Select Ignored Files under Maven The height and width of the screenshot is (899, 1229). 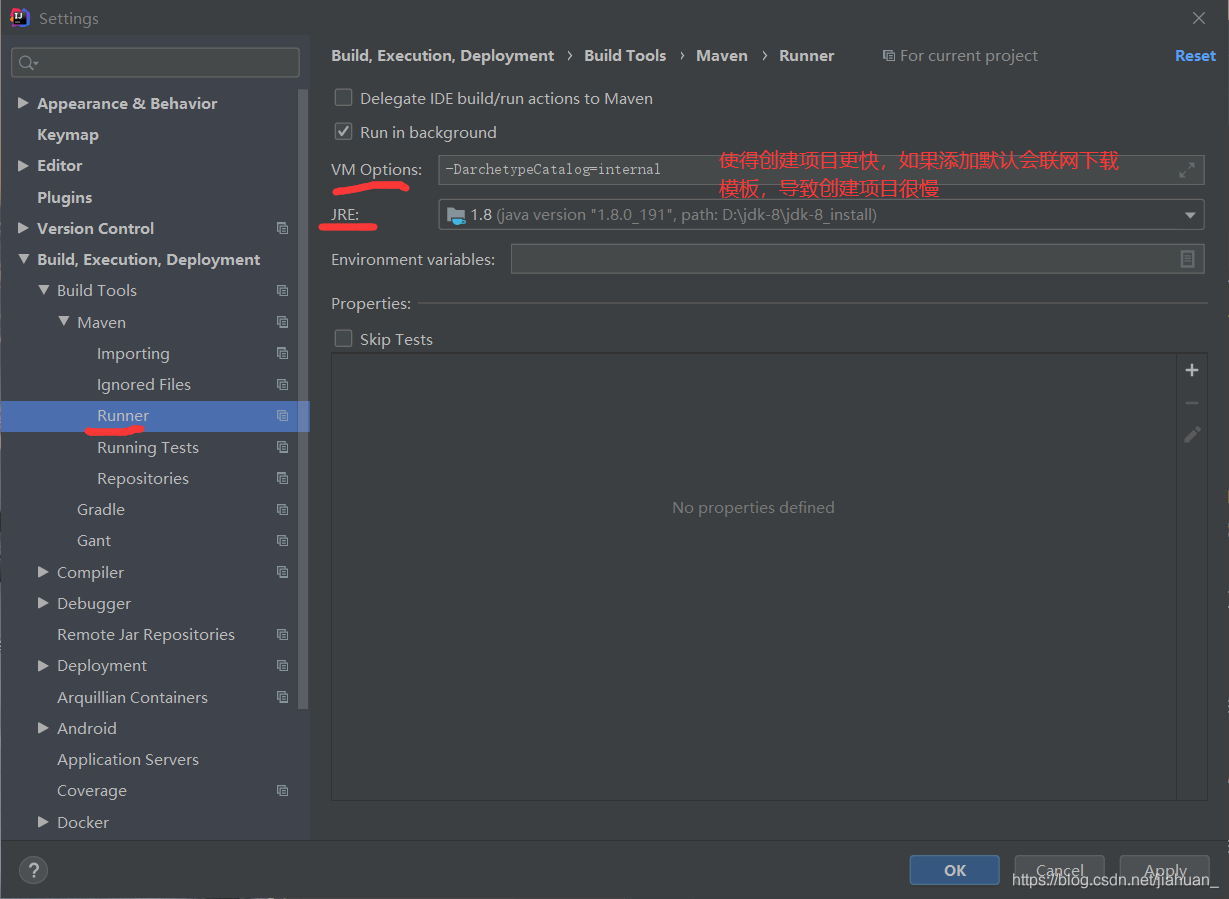pos(144,384)
